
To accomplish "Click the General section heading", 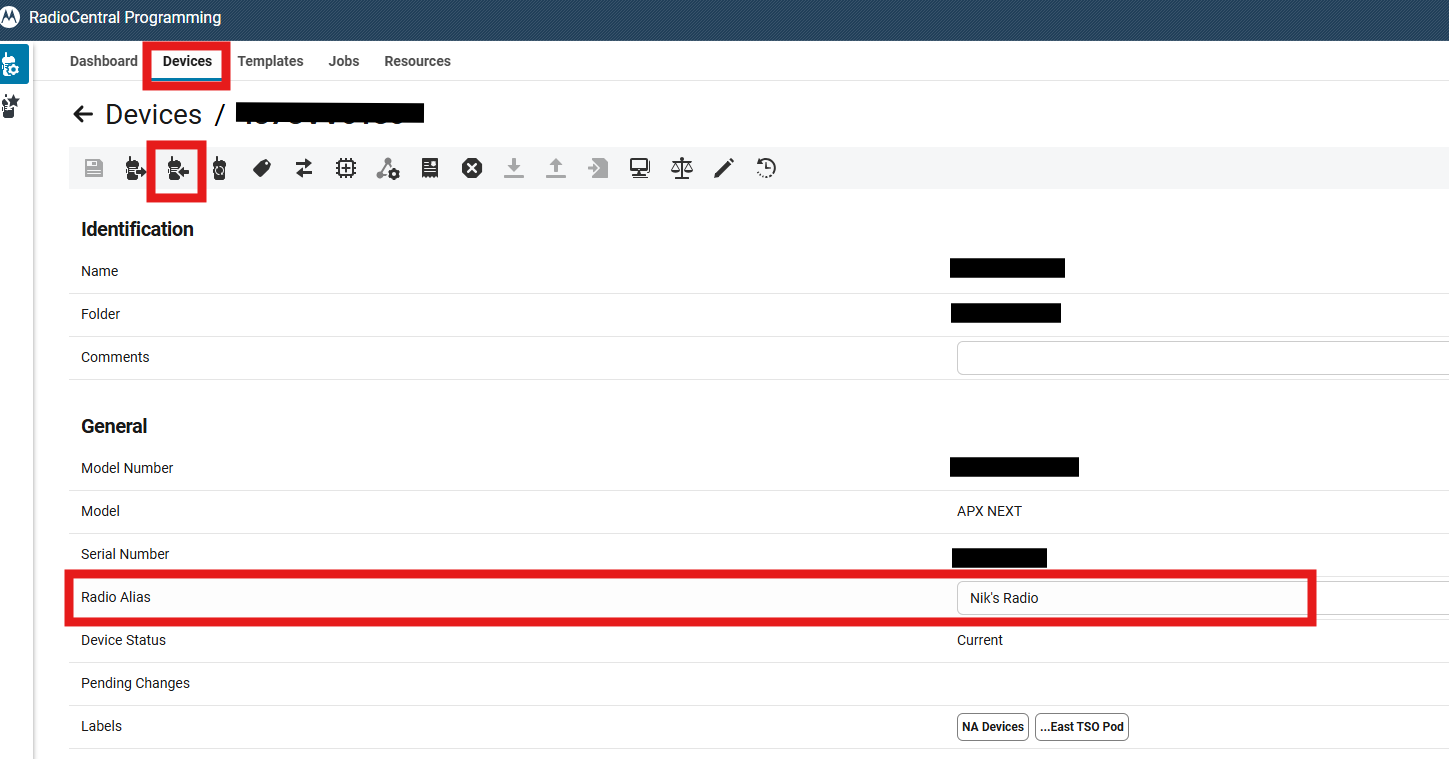I will click(114, 426).
